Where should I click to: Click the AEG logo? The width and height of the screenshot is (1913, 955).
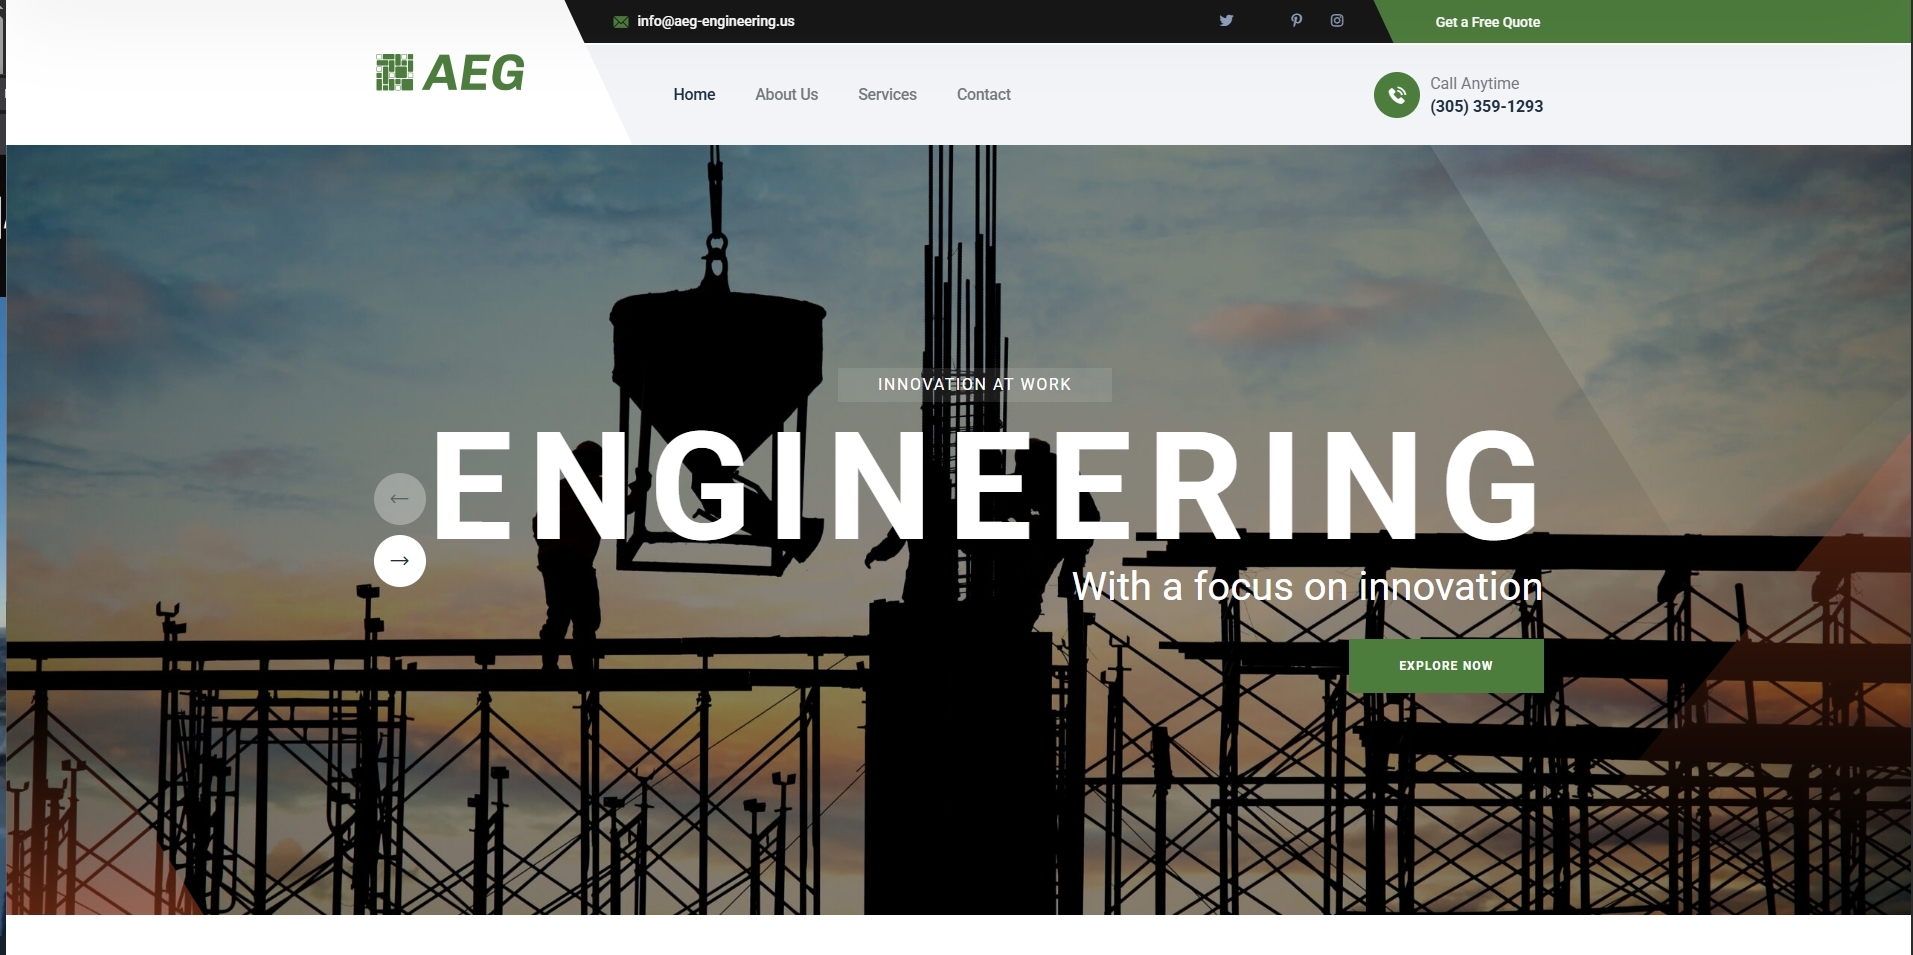tap(449, 72)
